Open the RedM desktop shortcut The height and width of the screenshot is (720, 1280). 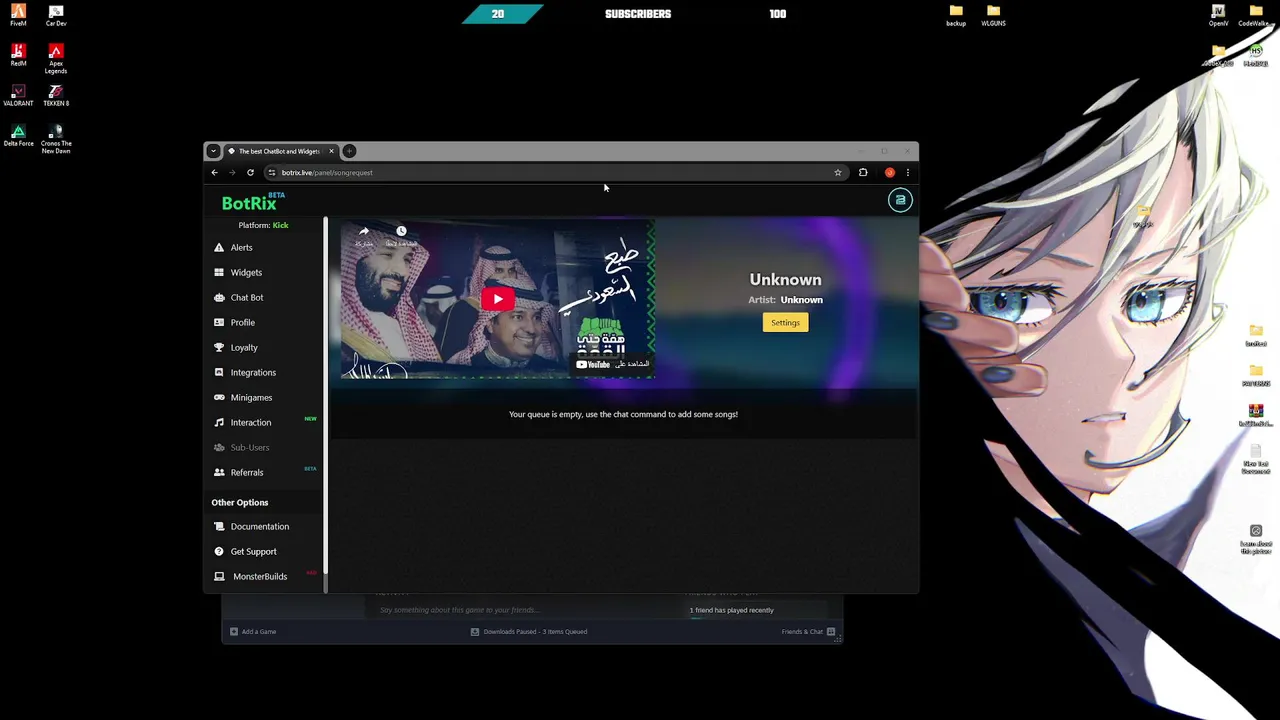[18, 55]
